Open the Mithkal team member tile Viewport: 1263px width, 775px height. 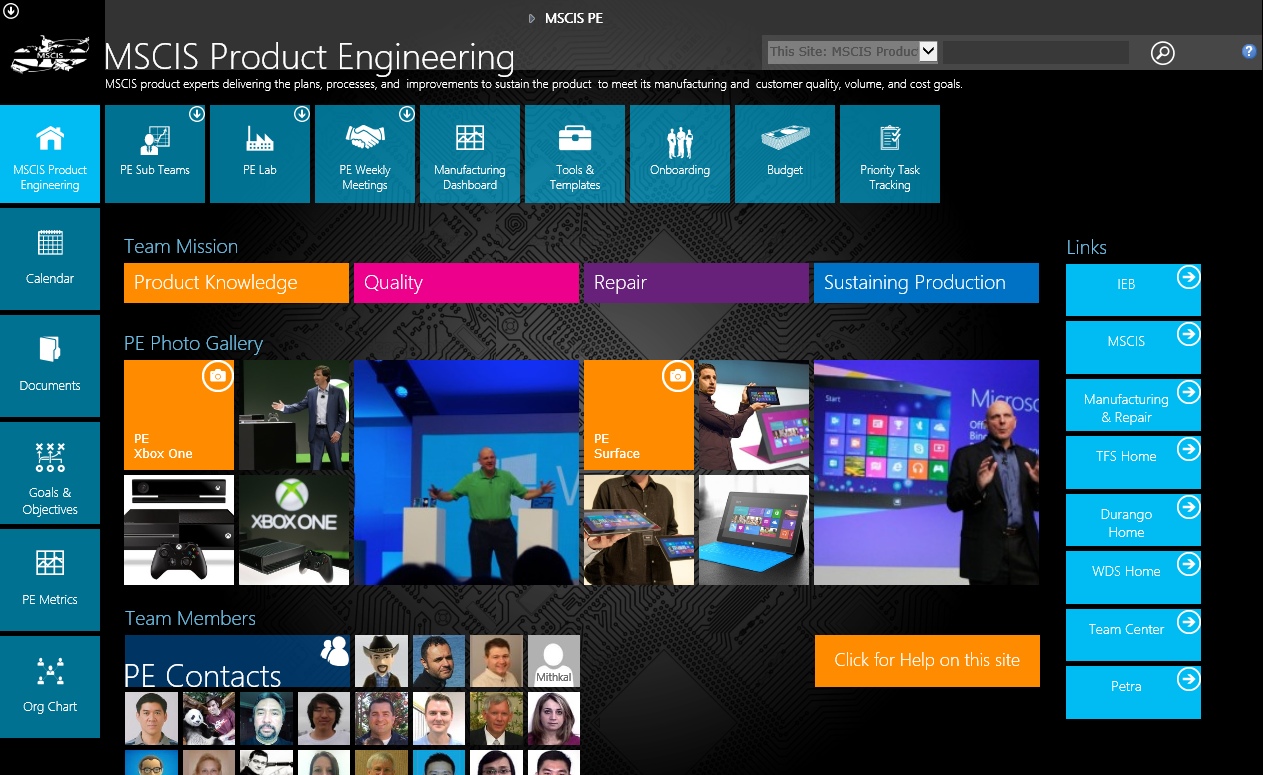[554, 661]
